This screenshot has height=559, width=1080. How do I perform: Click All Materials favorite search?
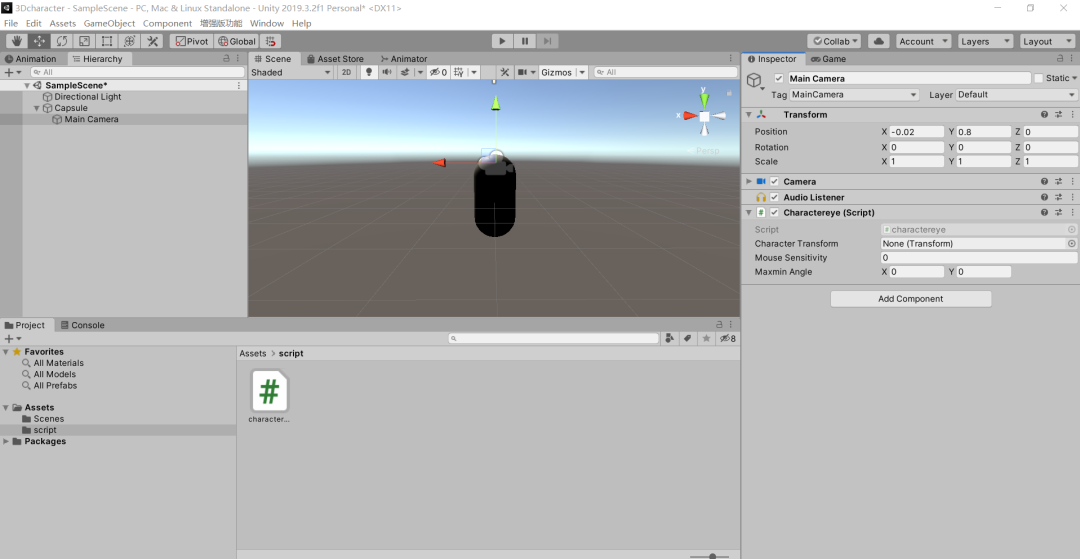59,363
